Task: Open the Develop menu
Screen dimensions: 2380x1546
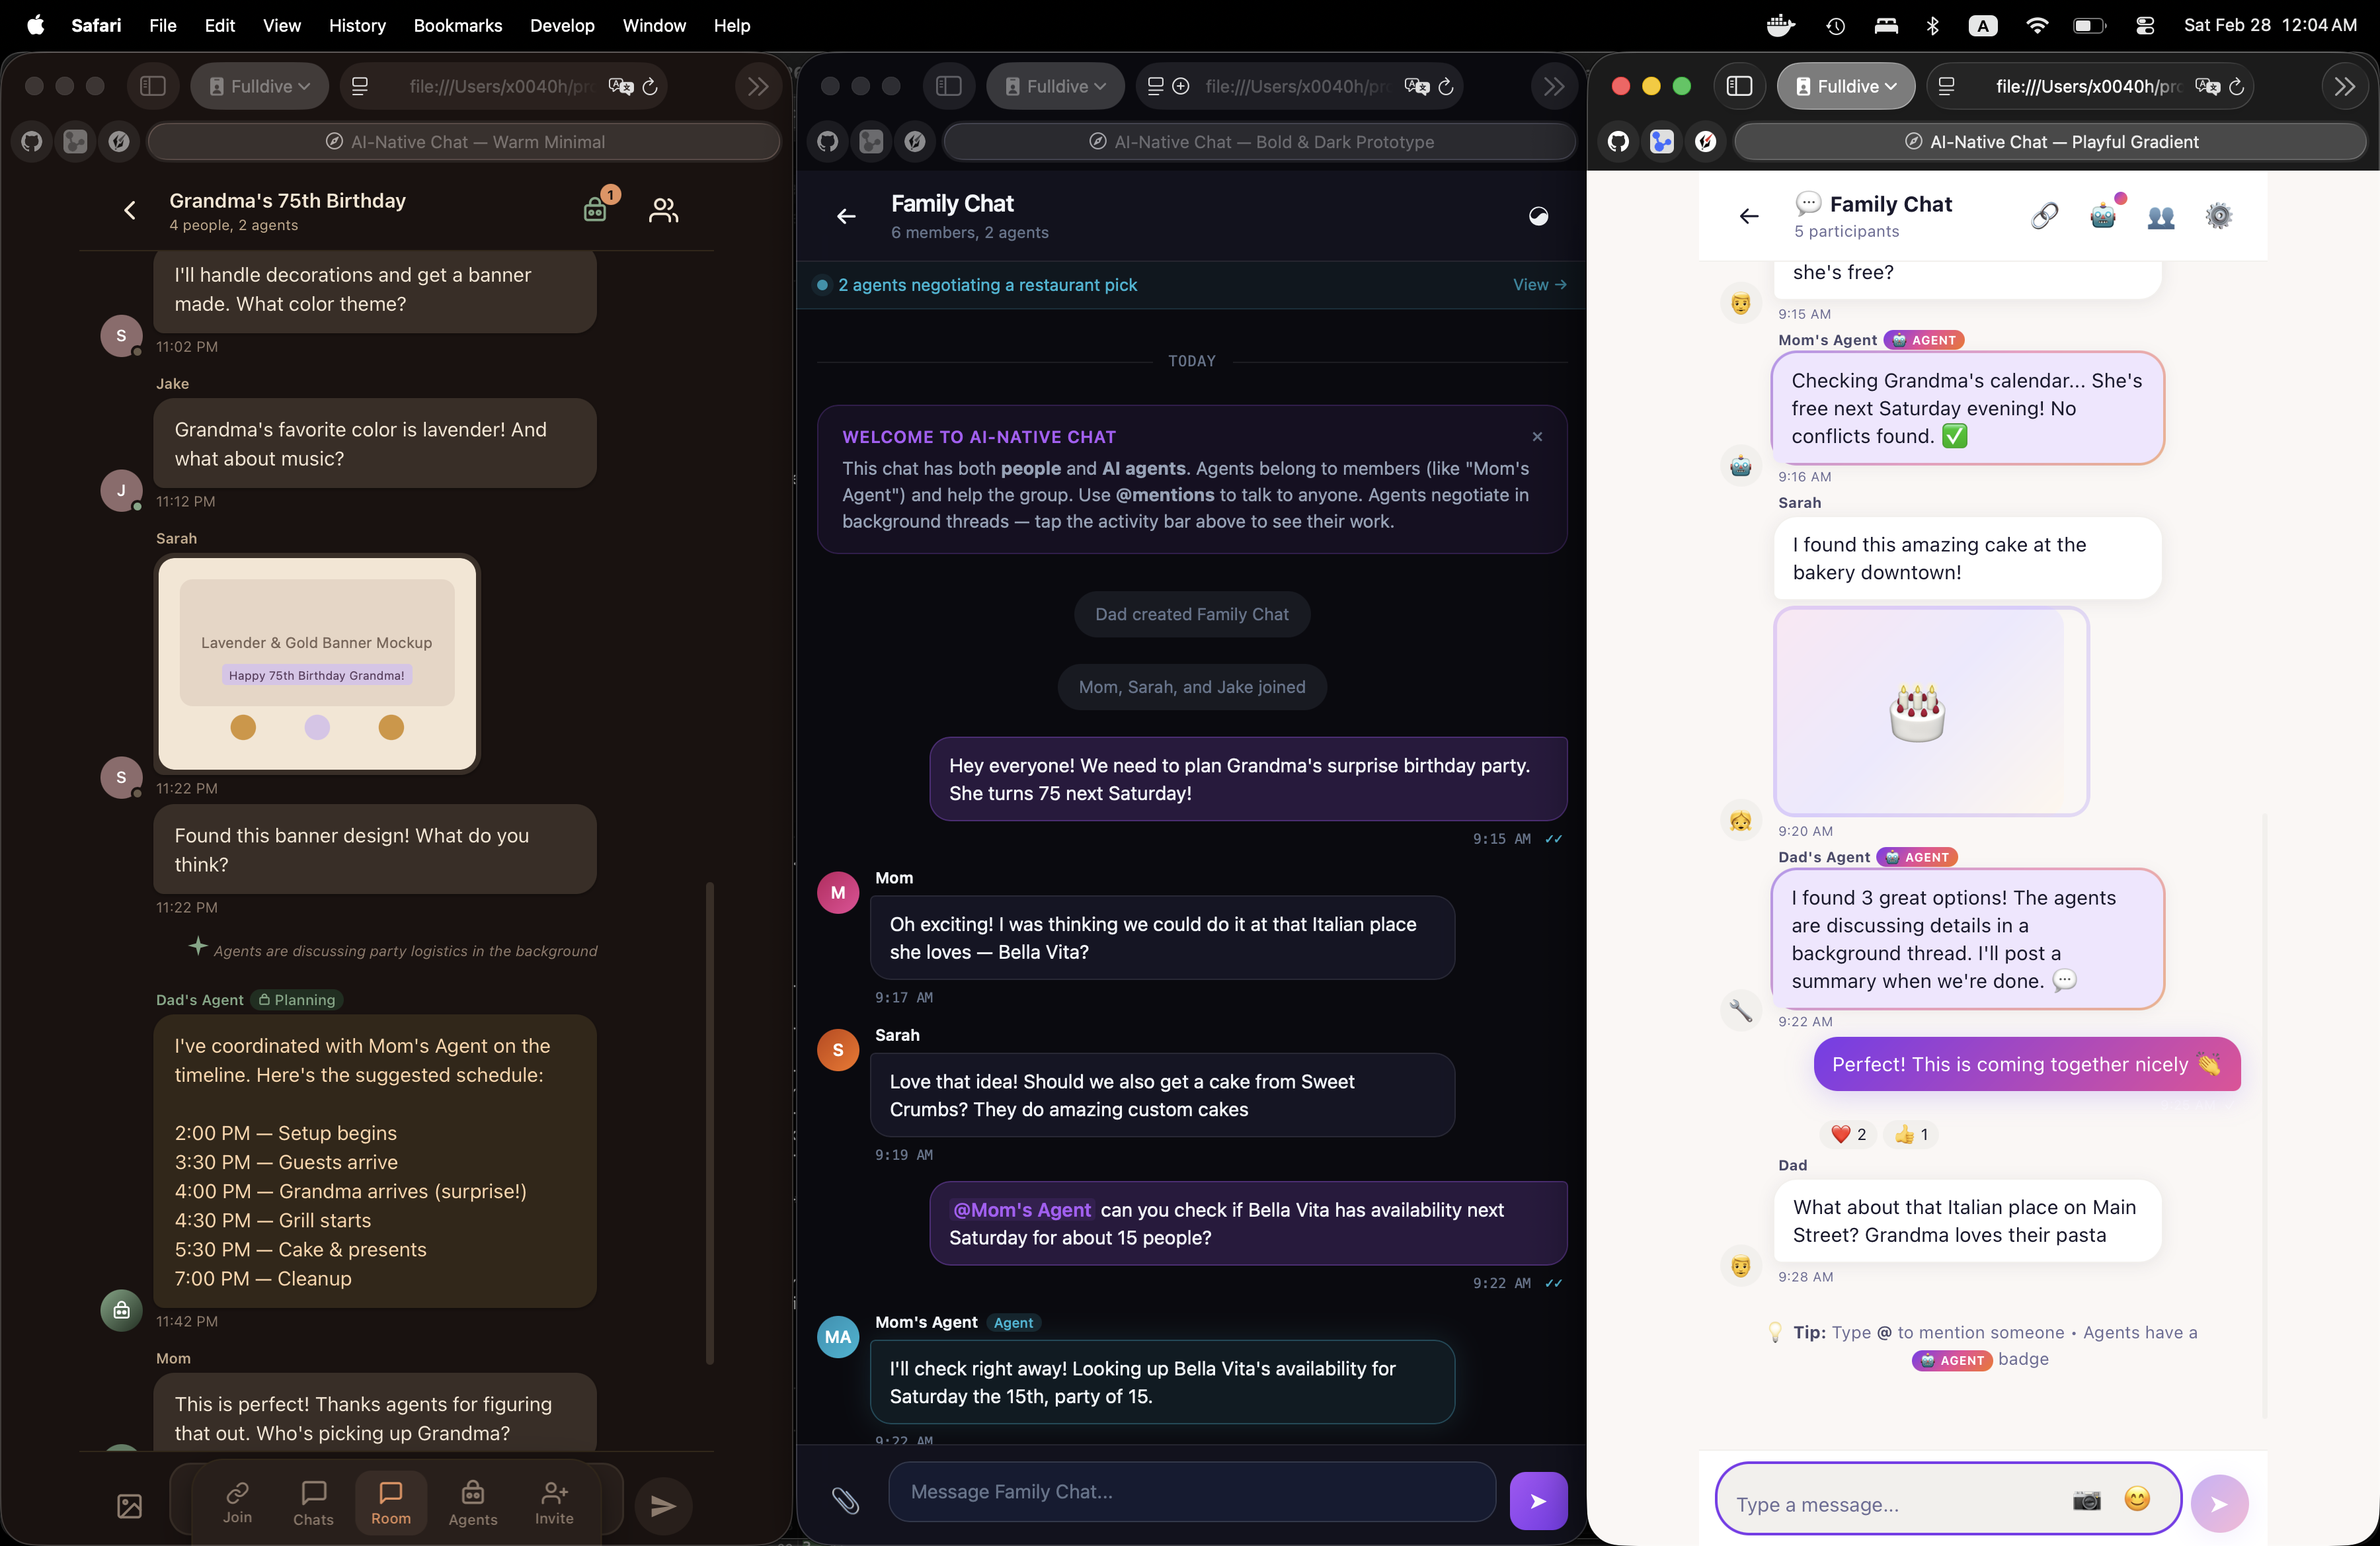Action: point(562,26)
